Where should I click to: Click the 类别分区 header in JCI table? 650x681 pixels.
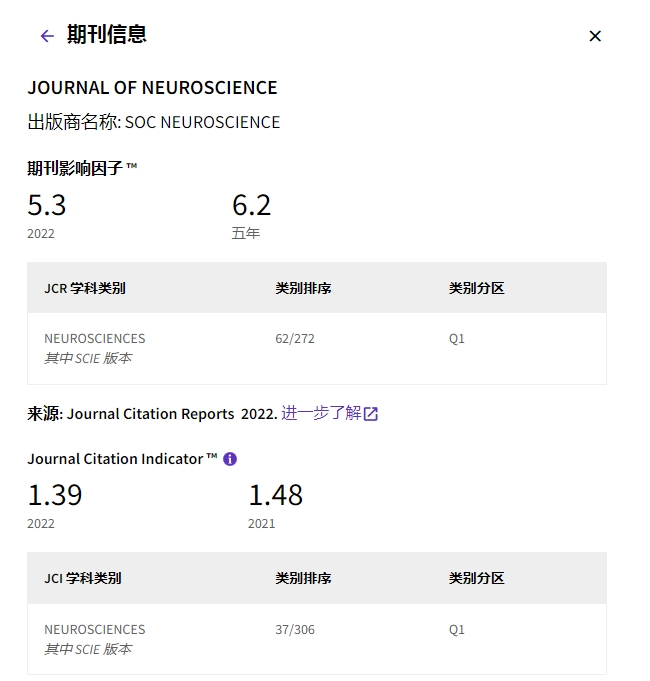[476, 579]
